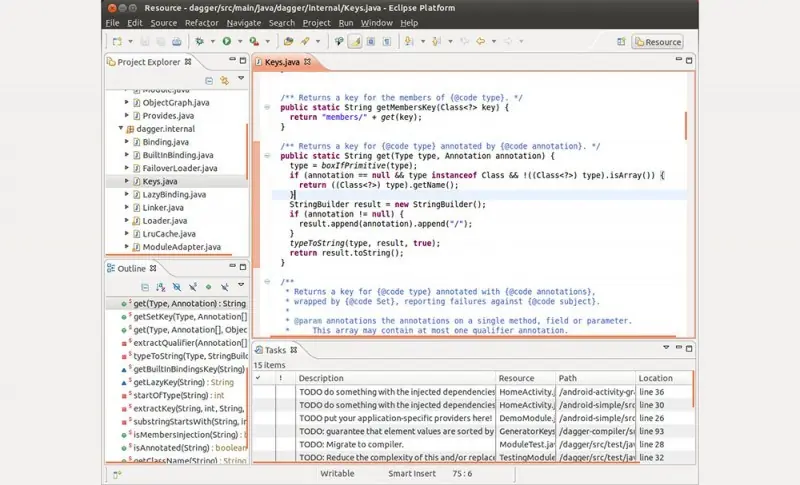Switch to the Keys.java editor tab

282,62
